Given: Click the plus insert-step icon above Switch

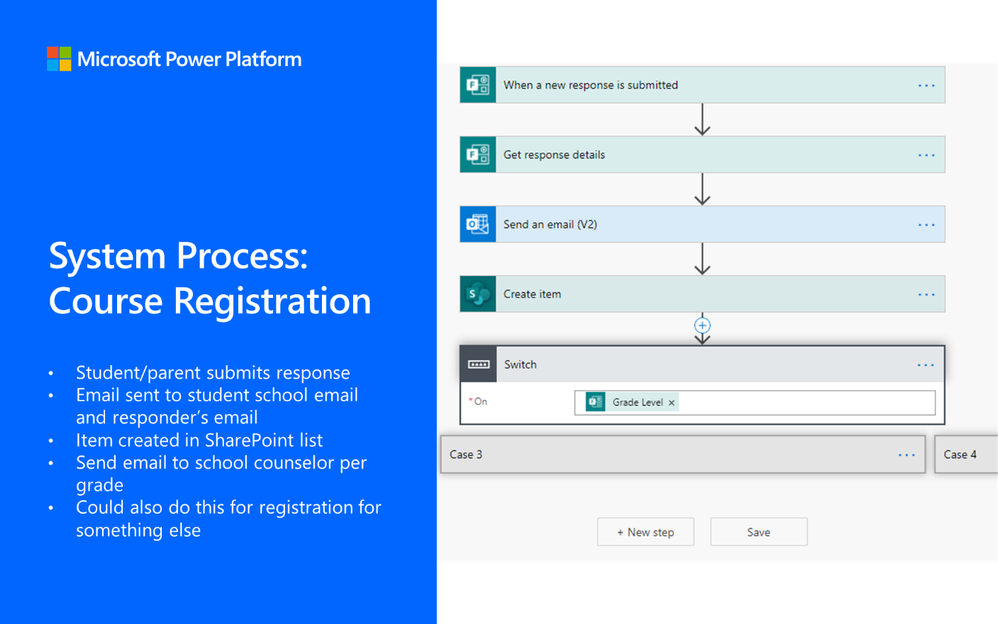Looking at the screenshot, I should pos(702,325).
